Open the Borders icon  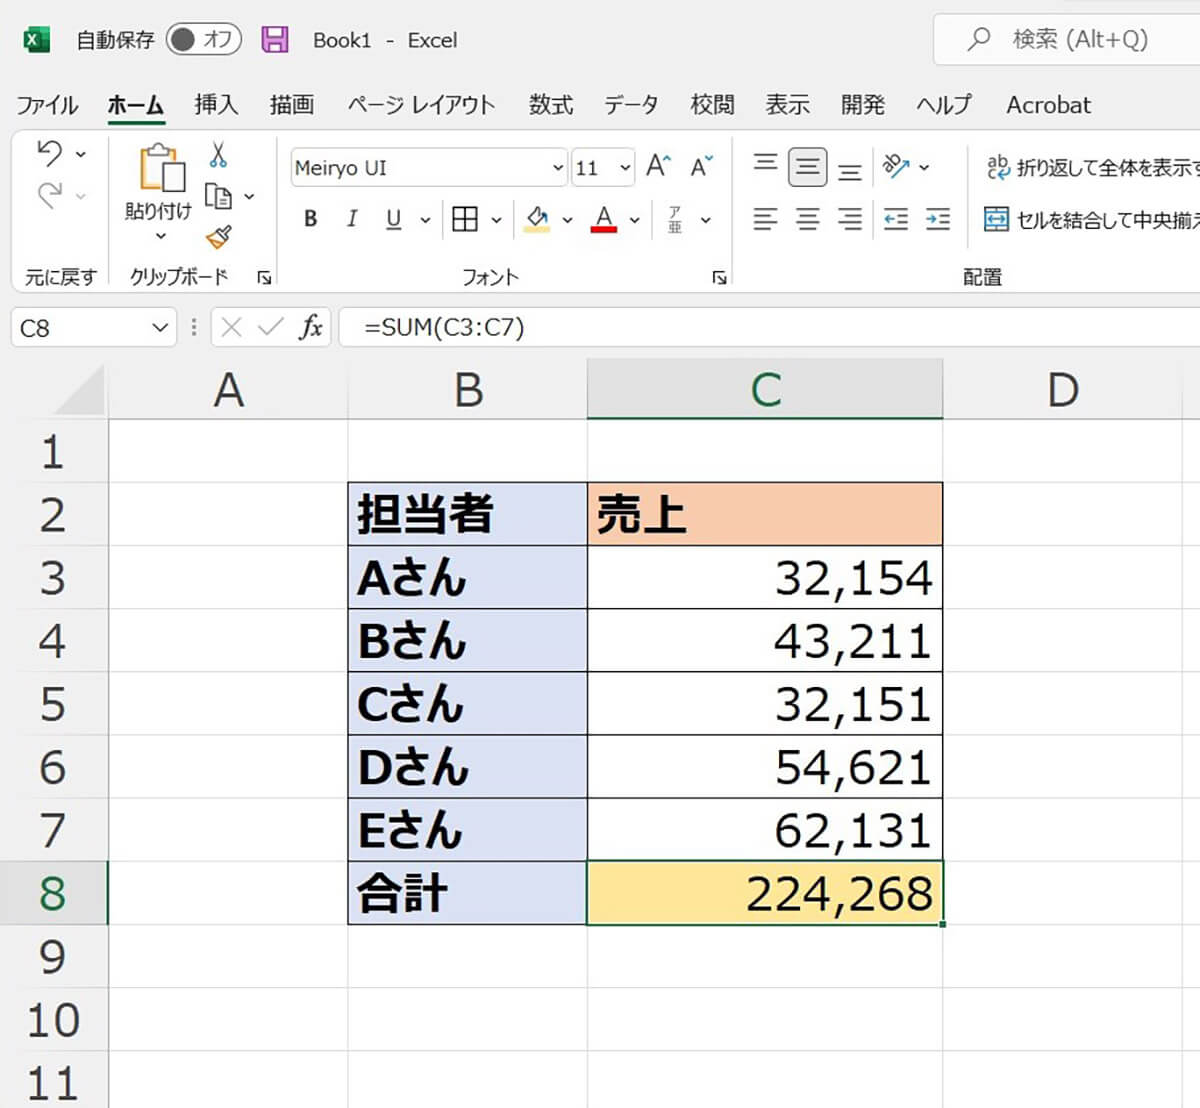[465, 219]
